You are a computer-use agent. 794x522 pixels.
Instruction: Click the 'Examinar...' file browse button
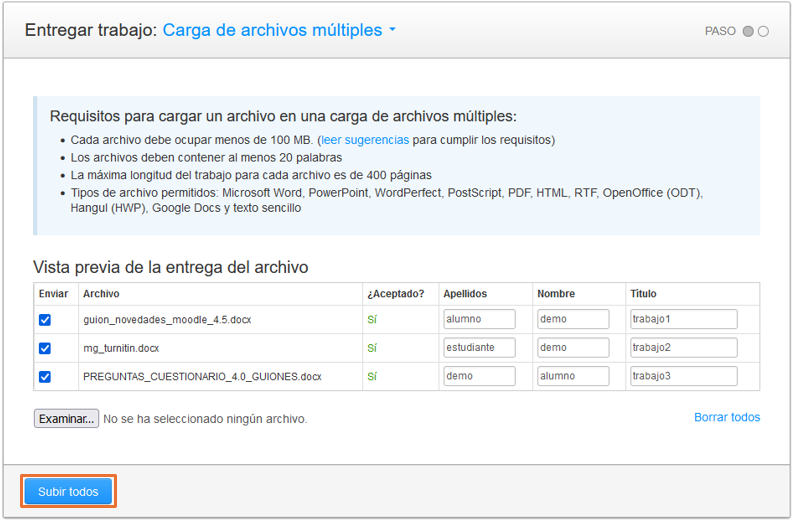[66, 419]
